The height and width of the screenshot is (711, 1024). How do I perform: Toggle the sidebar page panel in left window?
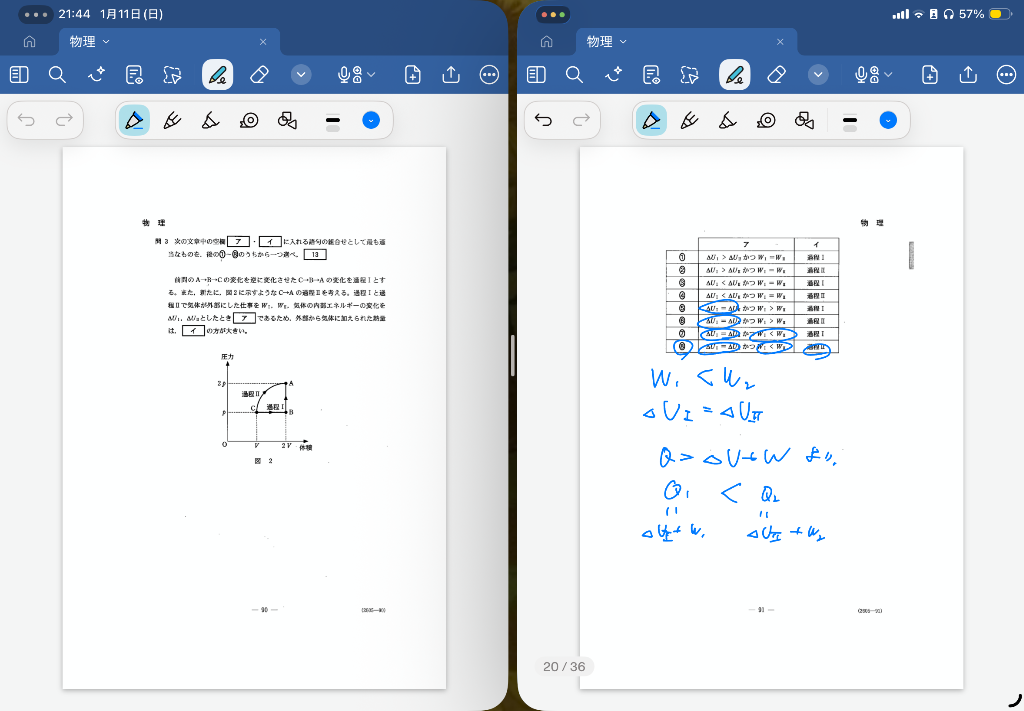pos(19,75)
